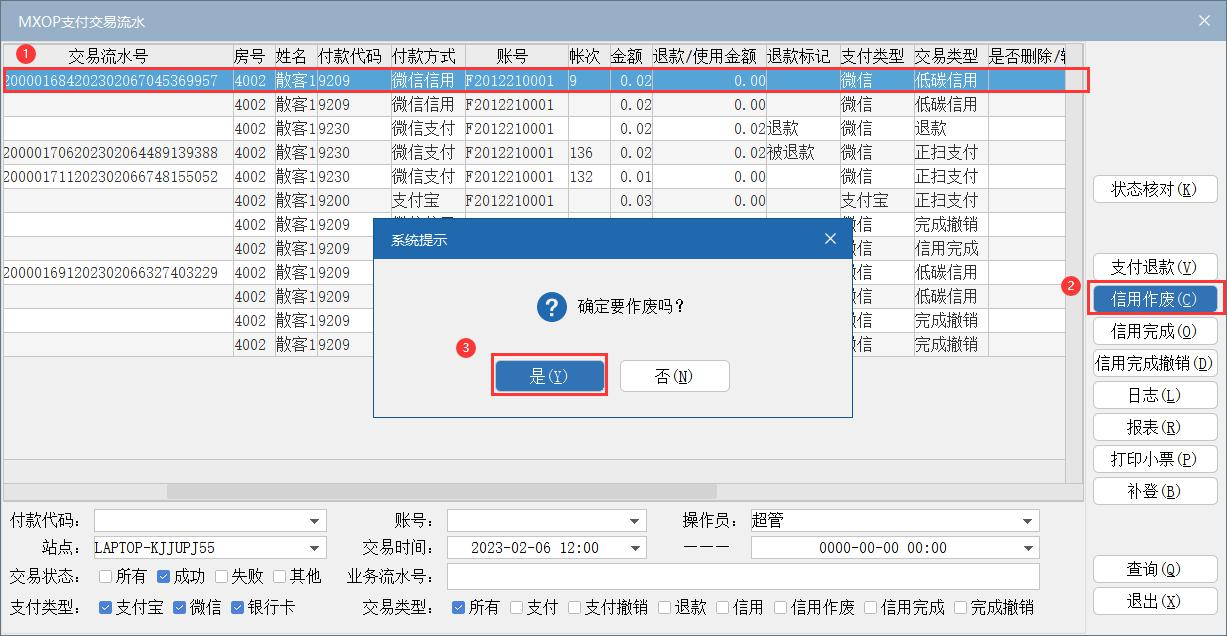Click the 姓名 column header
Image resolution: width=1227 pixels, height=636 pixels.
coord(295,56)
